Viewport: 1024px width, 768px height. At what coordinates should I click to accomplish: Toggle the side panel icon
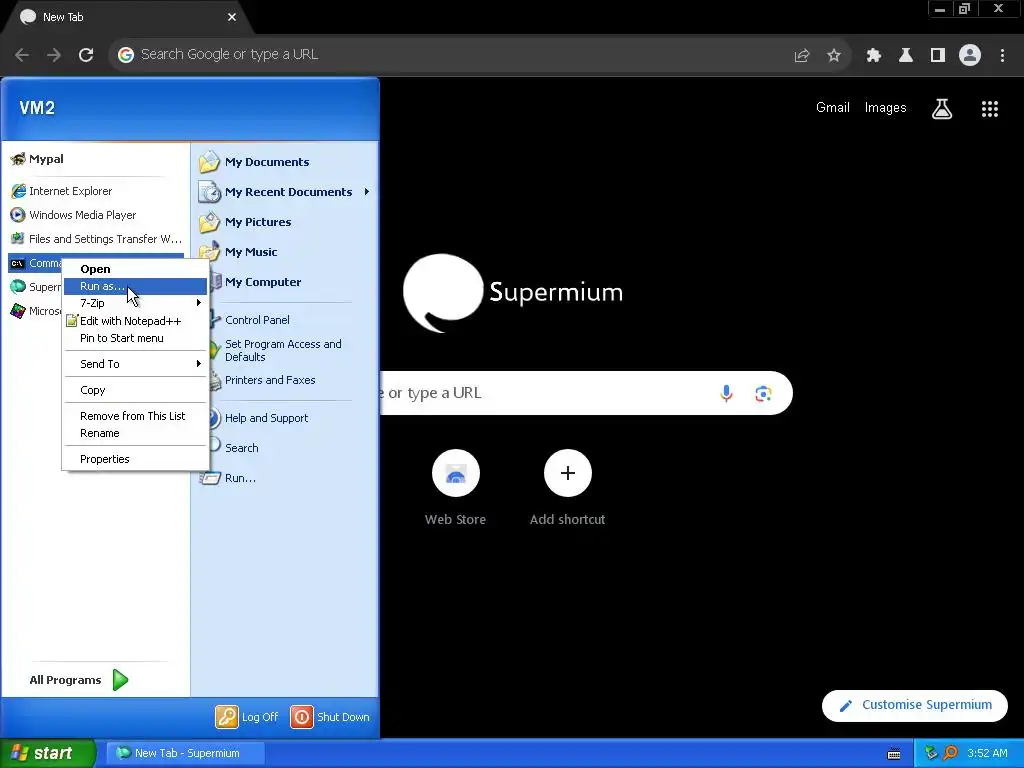(937, 56)
